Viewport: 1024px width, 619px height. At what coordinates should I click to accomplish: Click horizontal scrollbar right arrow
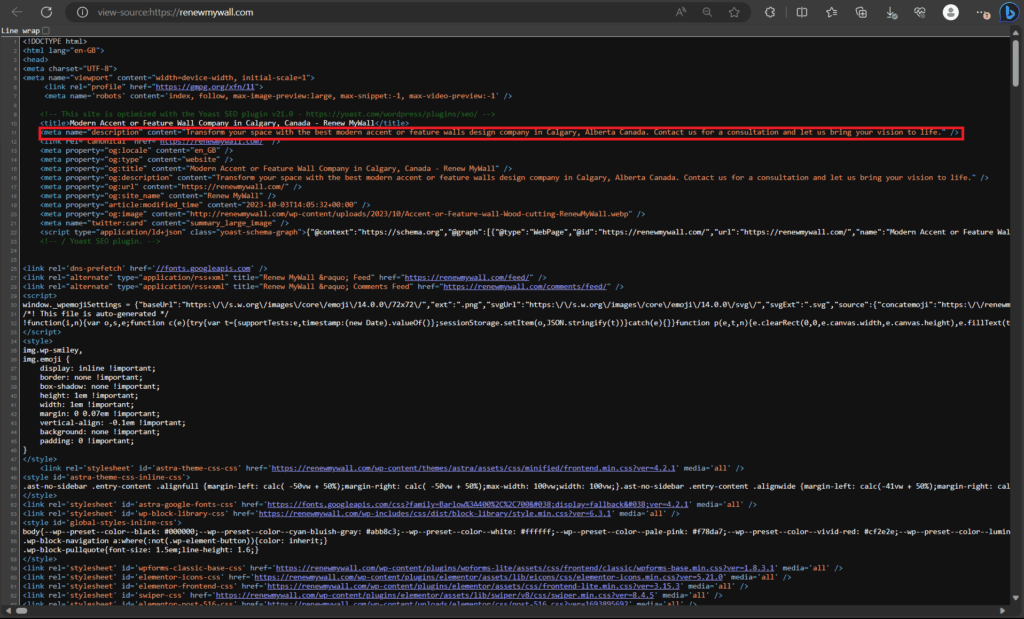(1002, 611)
